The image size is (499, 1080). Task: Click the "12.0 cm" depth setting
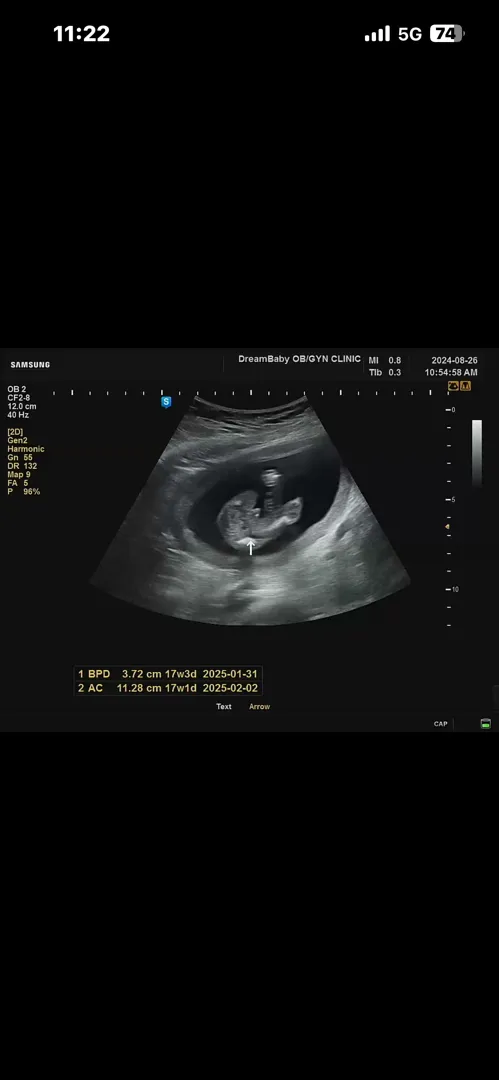[21, 406]
